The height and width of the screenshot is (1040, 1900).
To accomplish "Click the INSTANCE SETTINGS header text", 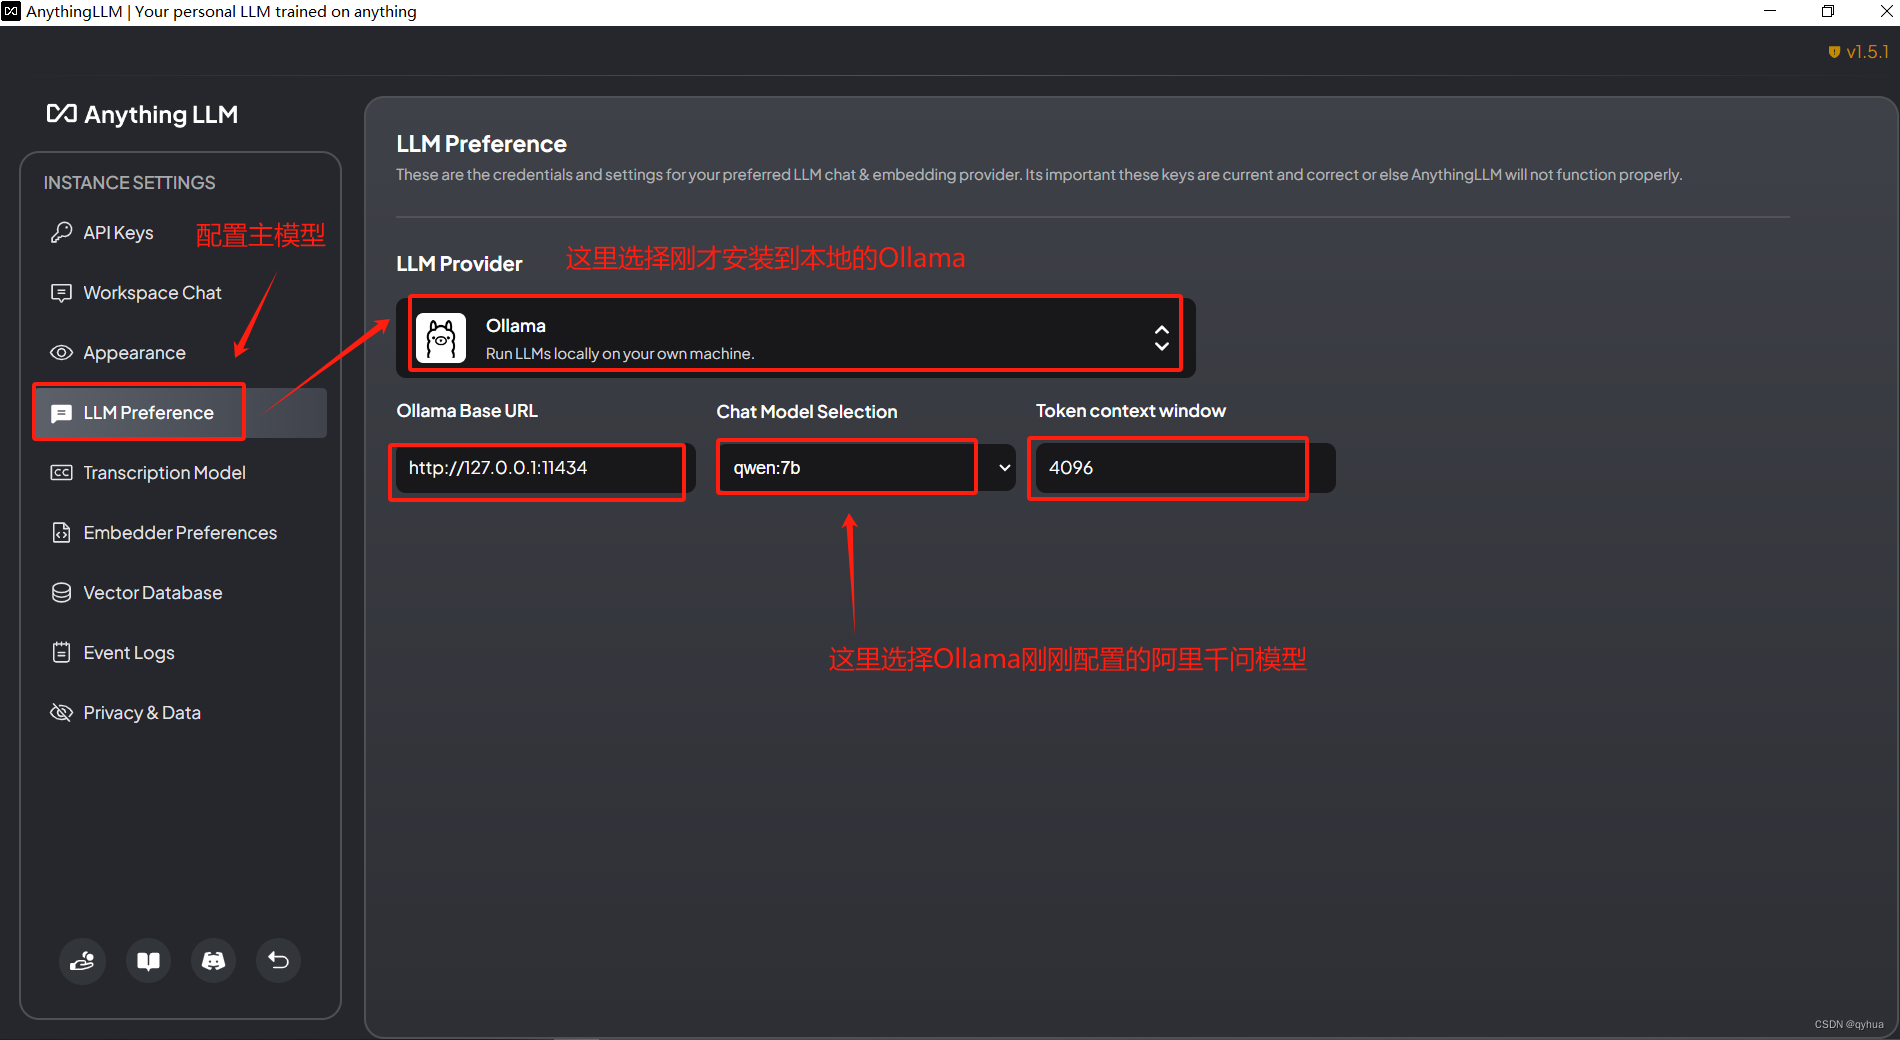I will coord(129,183).
